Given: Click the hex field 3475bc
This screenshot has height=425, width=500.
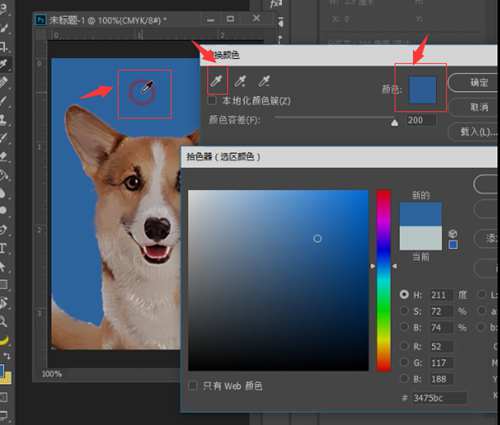Looking at the screenshot, I should [x=439, y=398].
